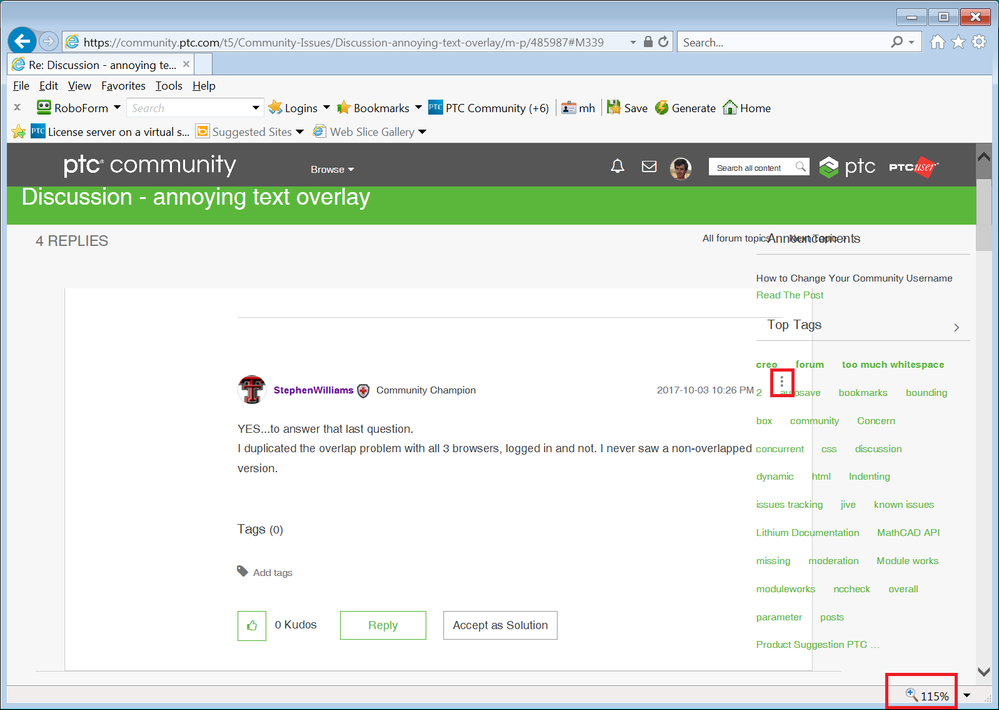The height and width of the screenshot is (710, 999).
Task: Expand the Logins dropdown
Action: coord(326,107)
